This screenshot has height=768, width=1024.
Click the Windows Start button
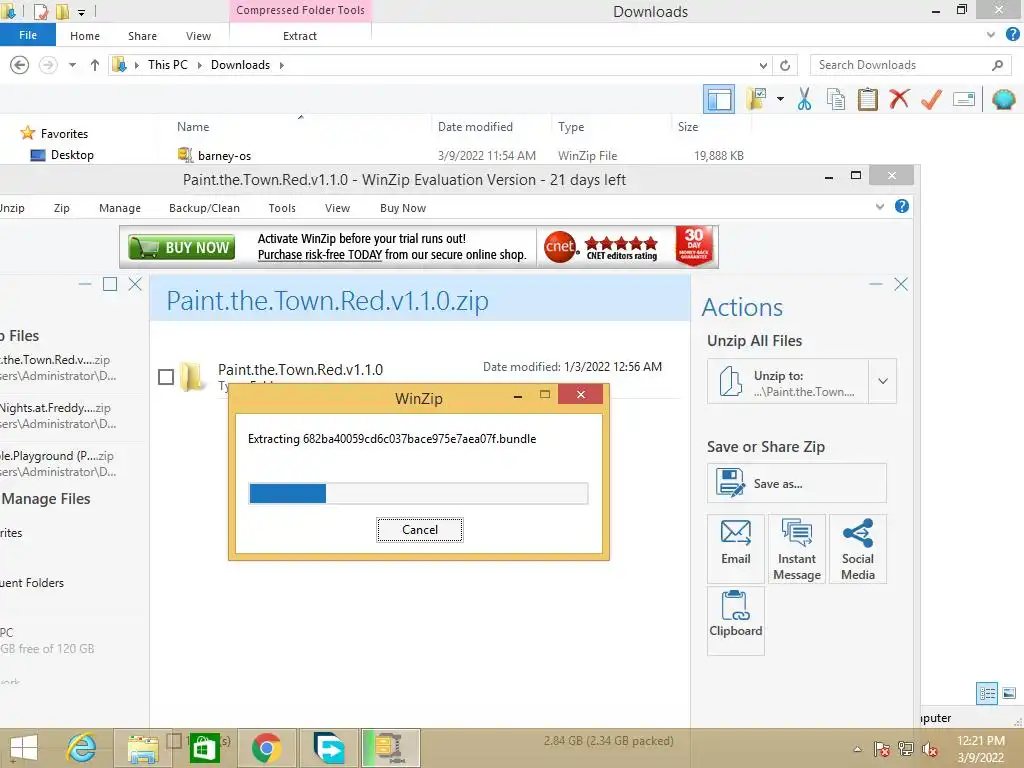24,748
